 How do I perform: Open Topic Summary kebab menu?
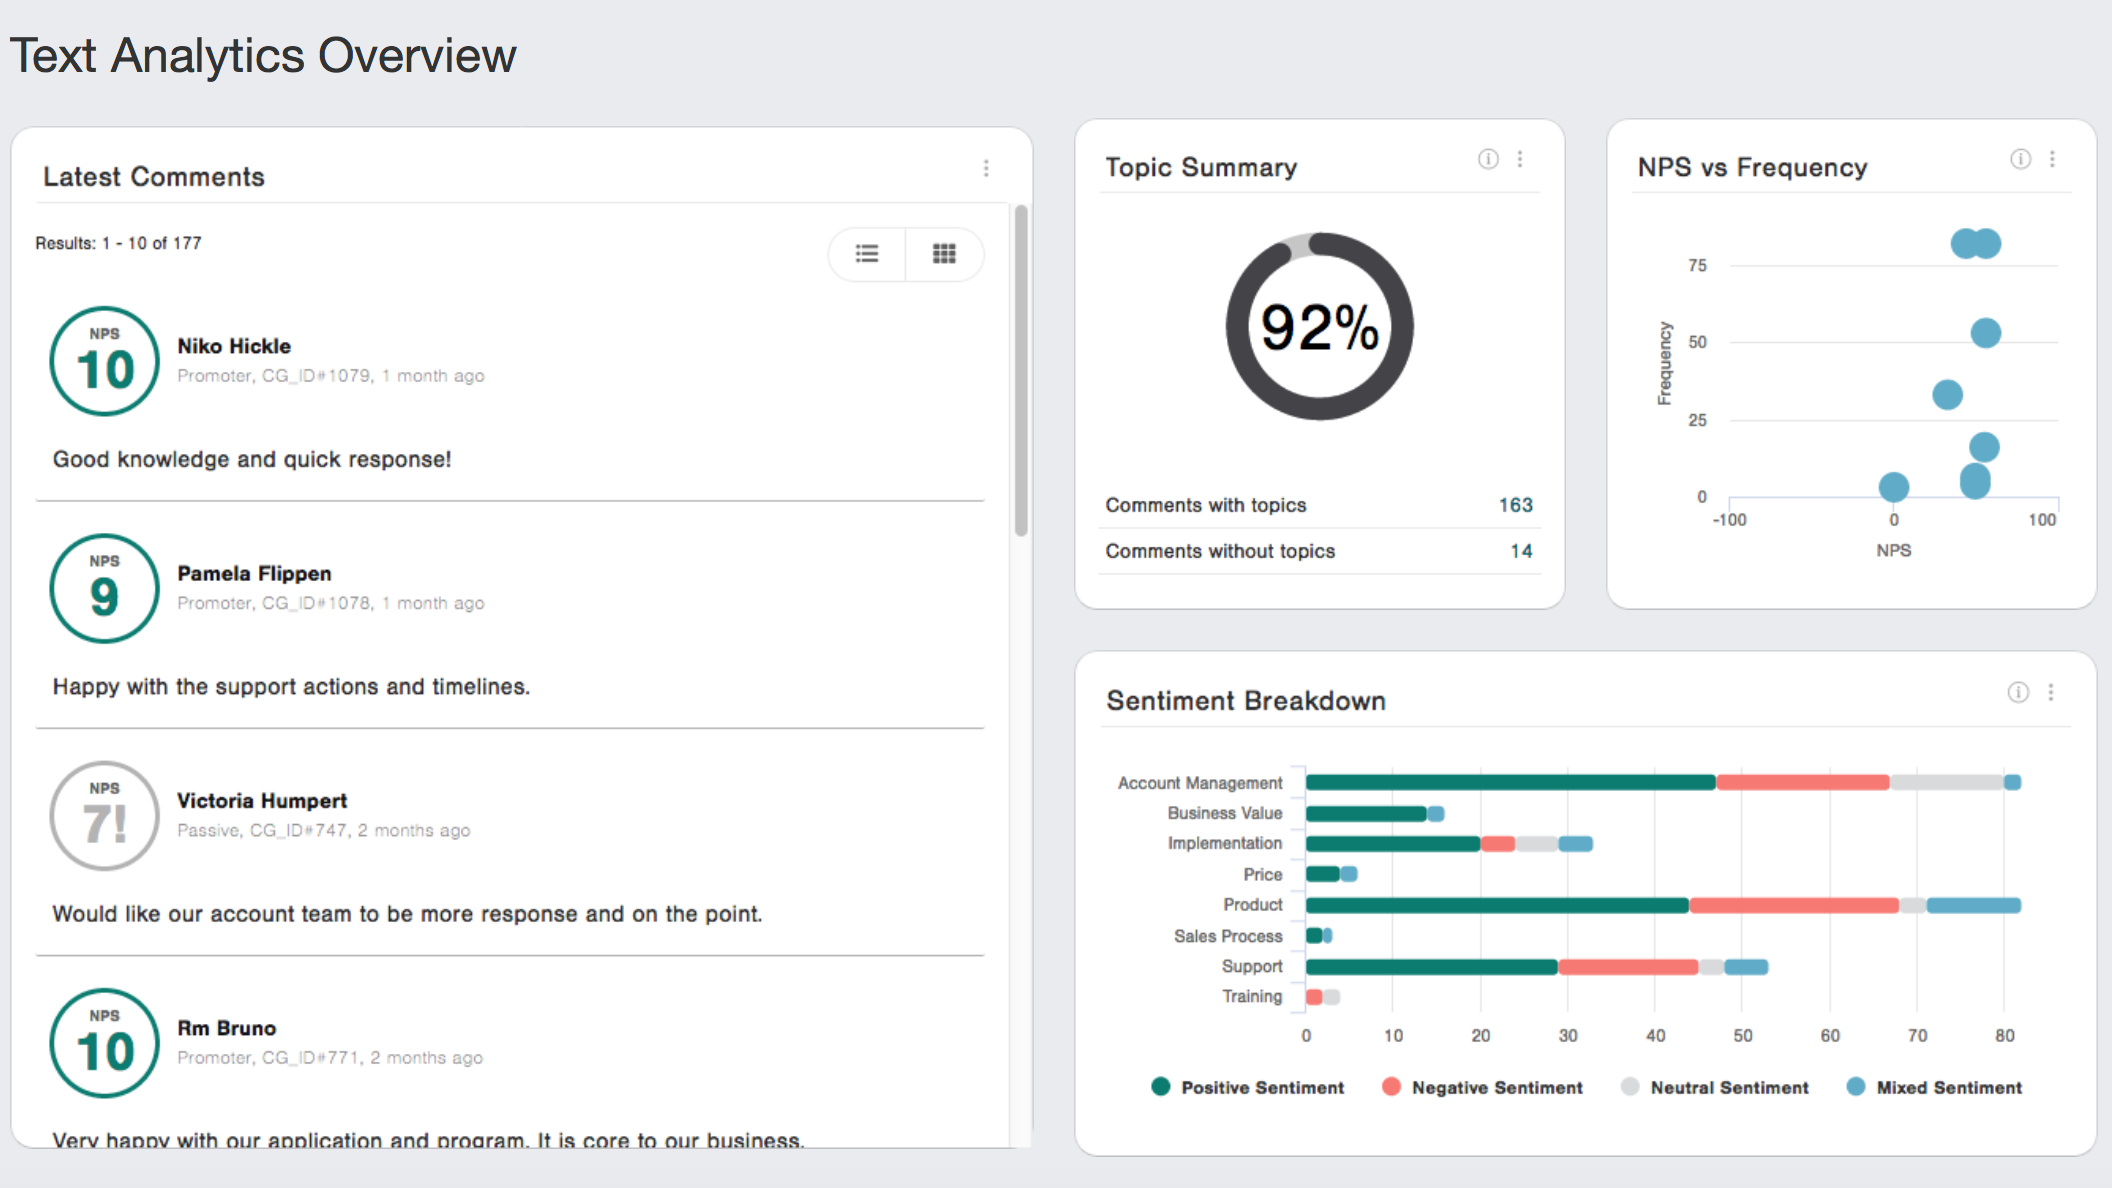(1520, 159)
